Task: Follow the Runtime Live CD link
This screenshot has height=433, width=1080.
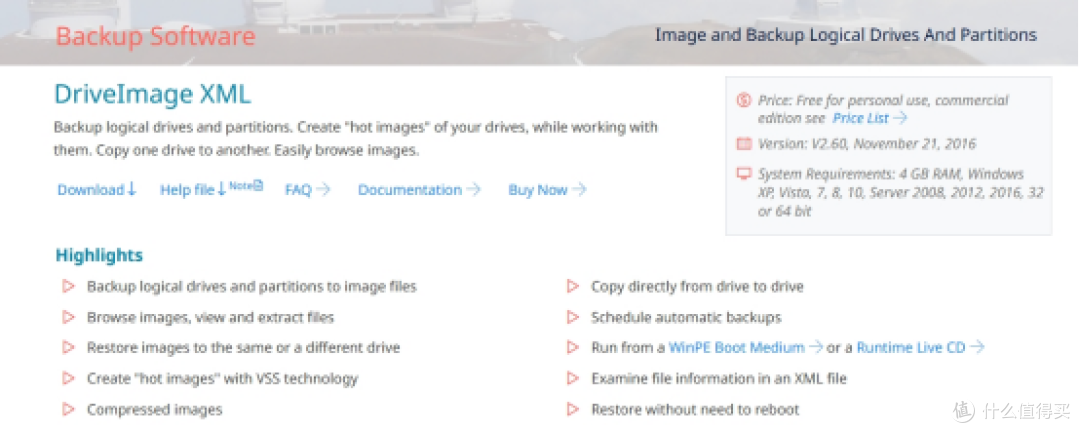Action: point(920,348)
